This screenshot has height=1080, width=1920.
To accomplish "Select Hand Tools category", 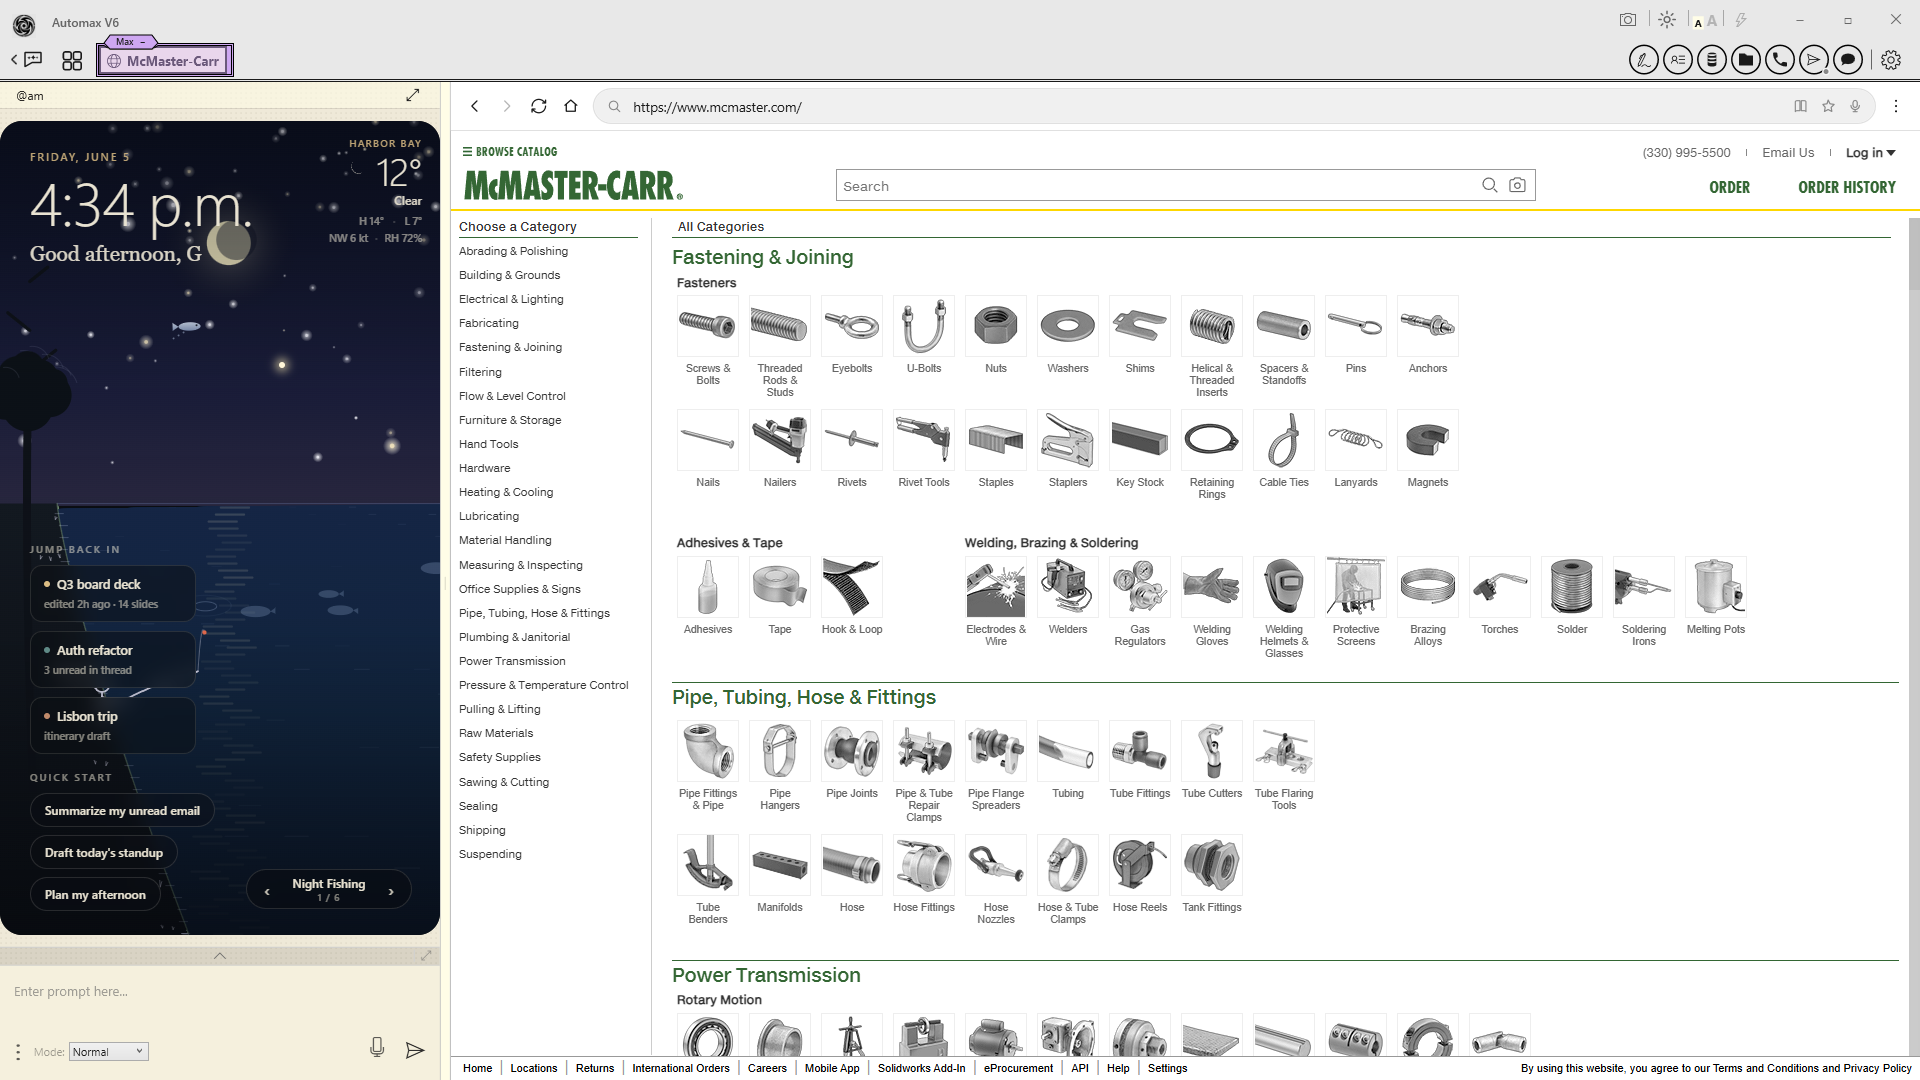I will click(x=488, y=444).
